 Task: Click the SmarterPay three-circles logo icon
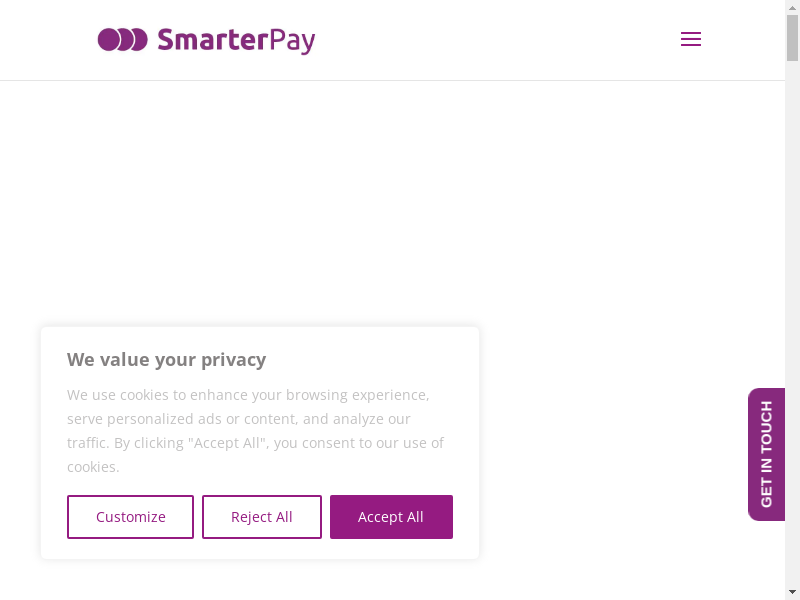coord(122,40)
